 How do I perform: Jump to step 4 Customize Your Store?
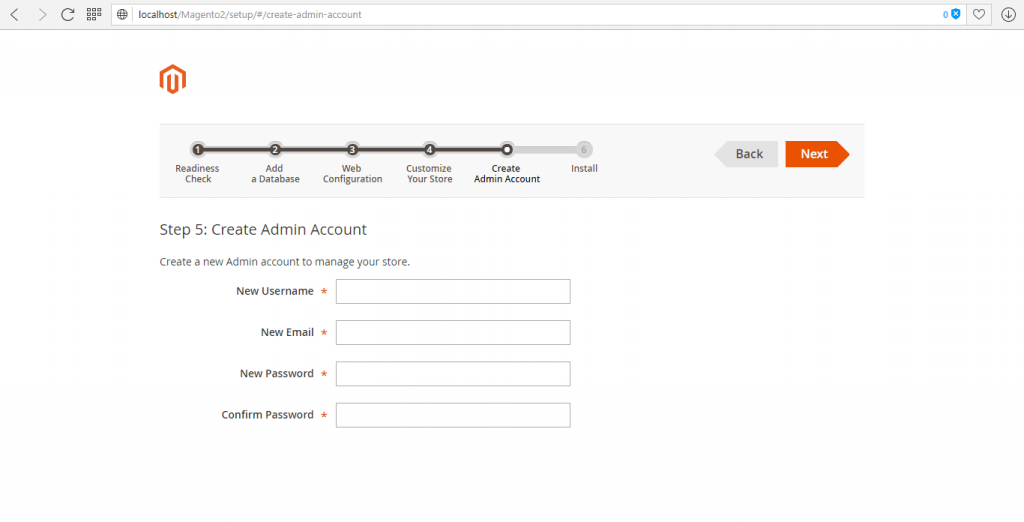(429, 150)
